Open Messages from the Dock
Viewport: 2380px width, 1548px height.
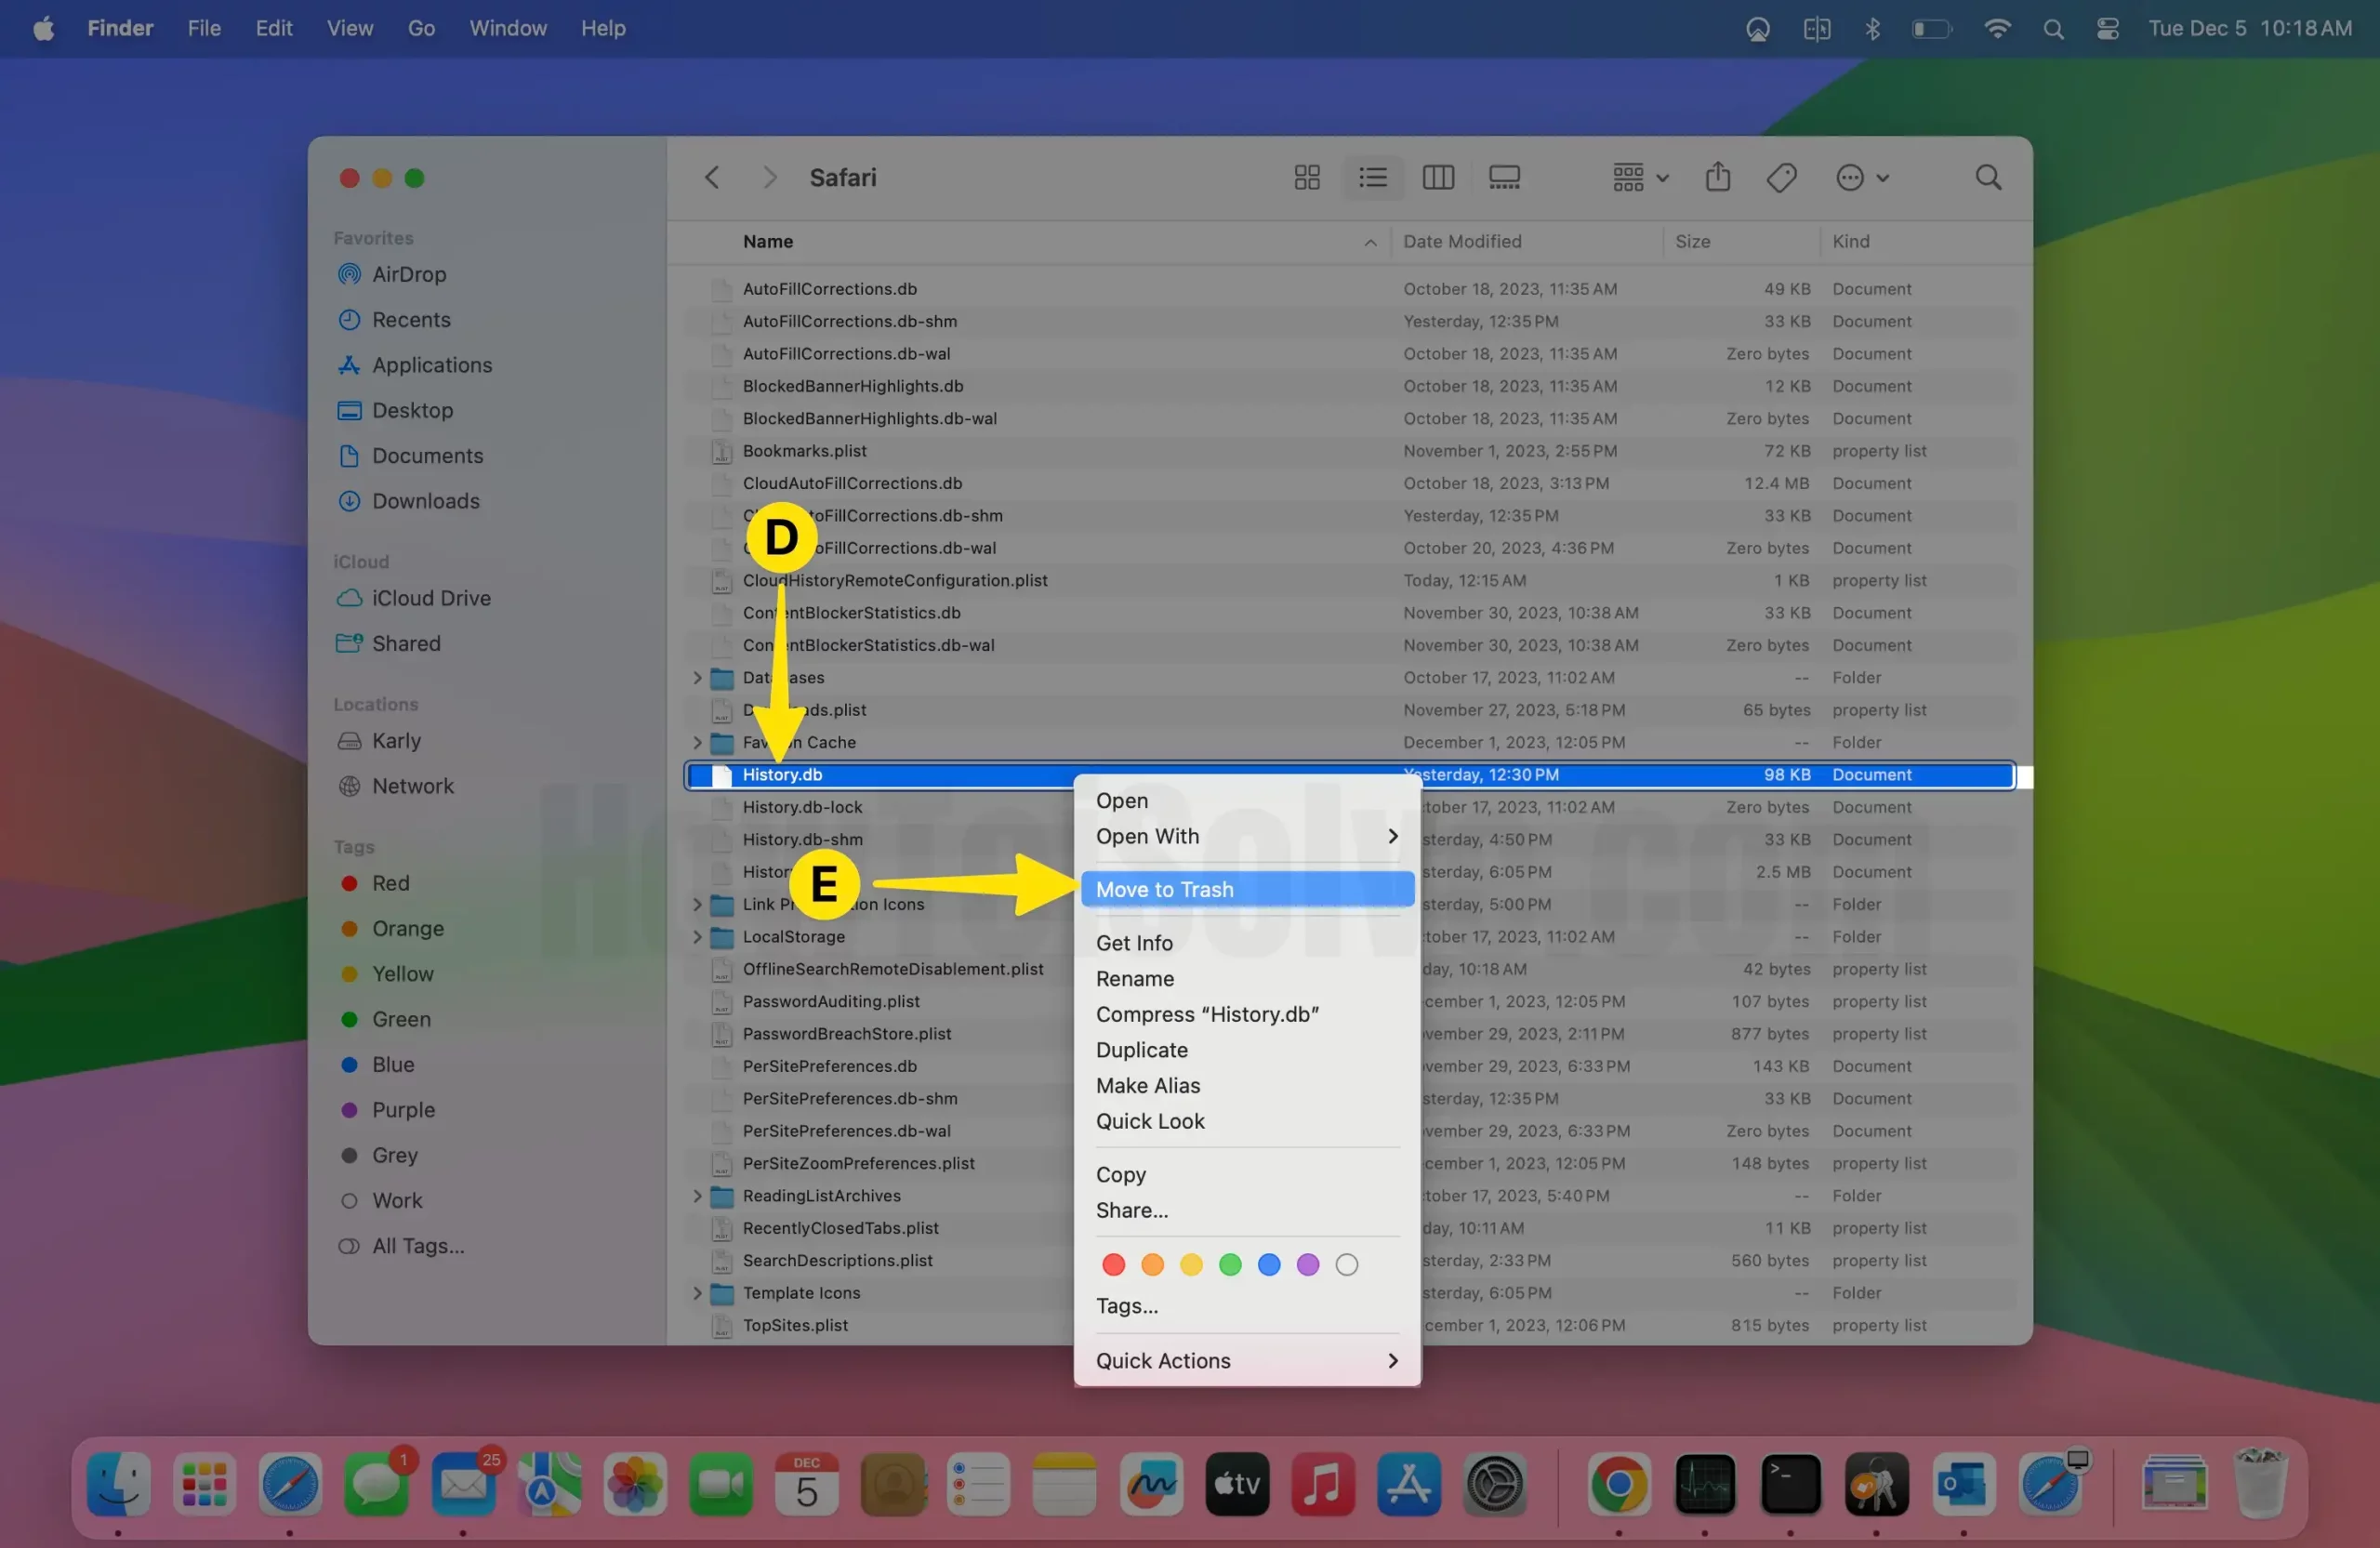(x=376, y=1483)
